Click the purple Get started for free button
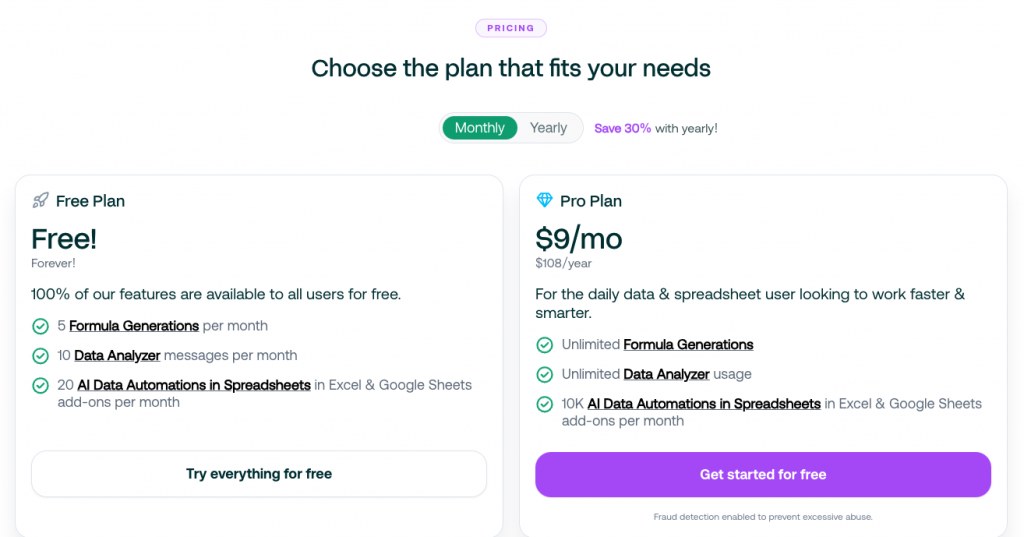The width and height of the screenshot is (1024, 537). 763,474
